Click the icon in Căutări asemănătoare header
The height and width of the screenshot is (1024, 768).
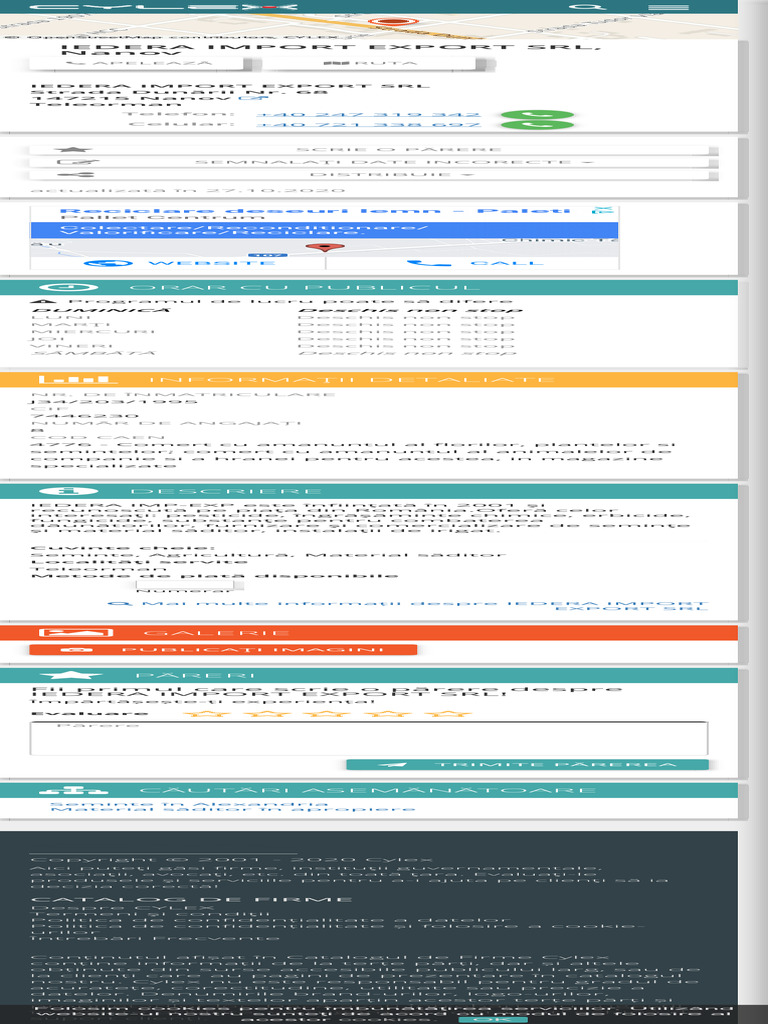[73, 790]
